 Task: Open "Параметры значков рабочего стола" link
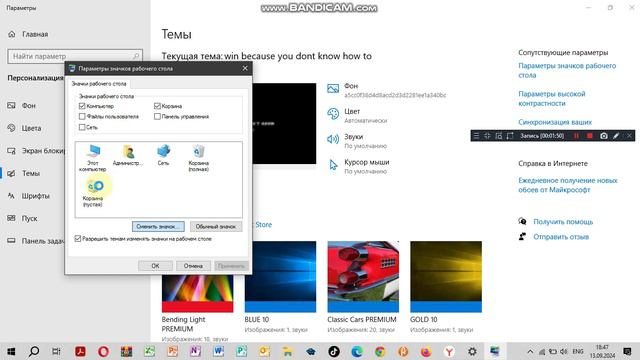pos(567,70)
